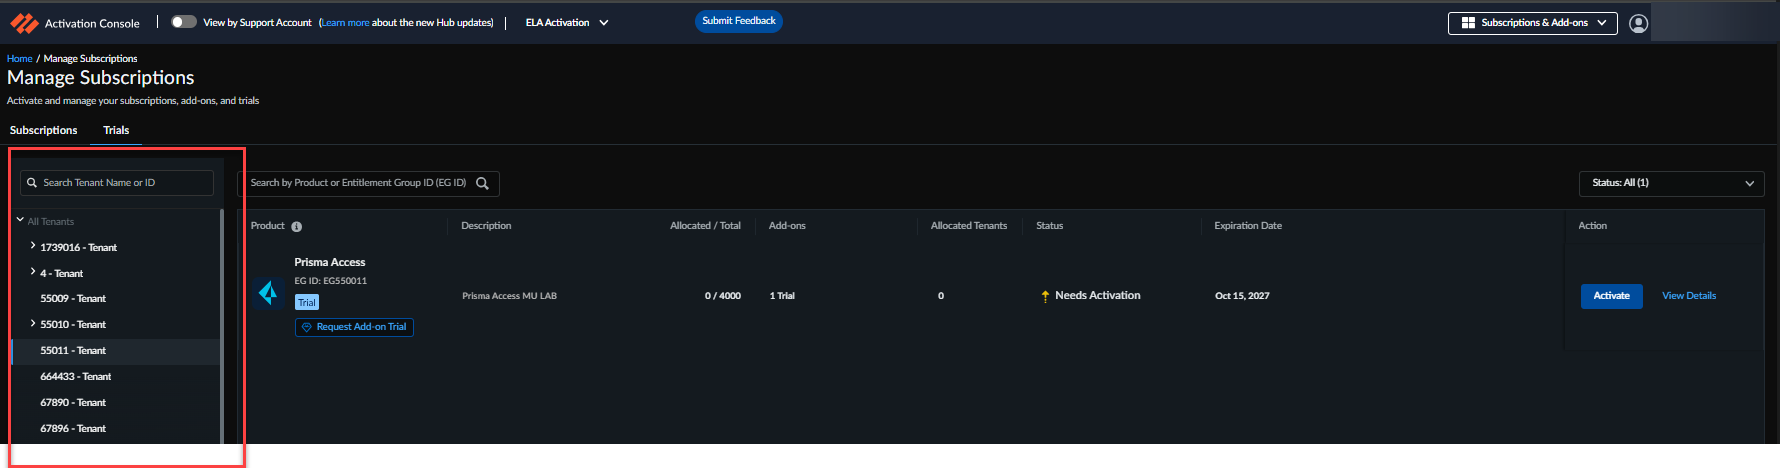Open the Status: All filter dropdown

1671,183
